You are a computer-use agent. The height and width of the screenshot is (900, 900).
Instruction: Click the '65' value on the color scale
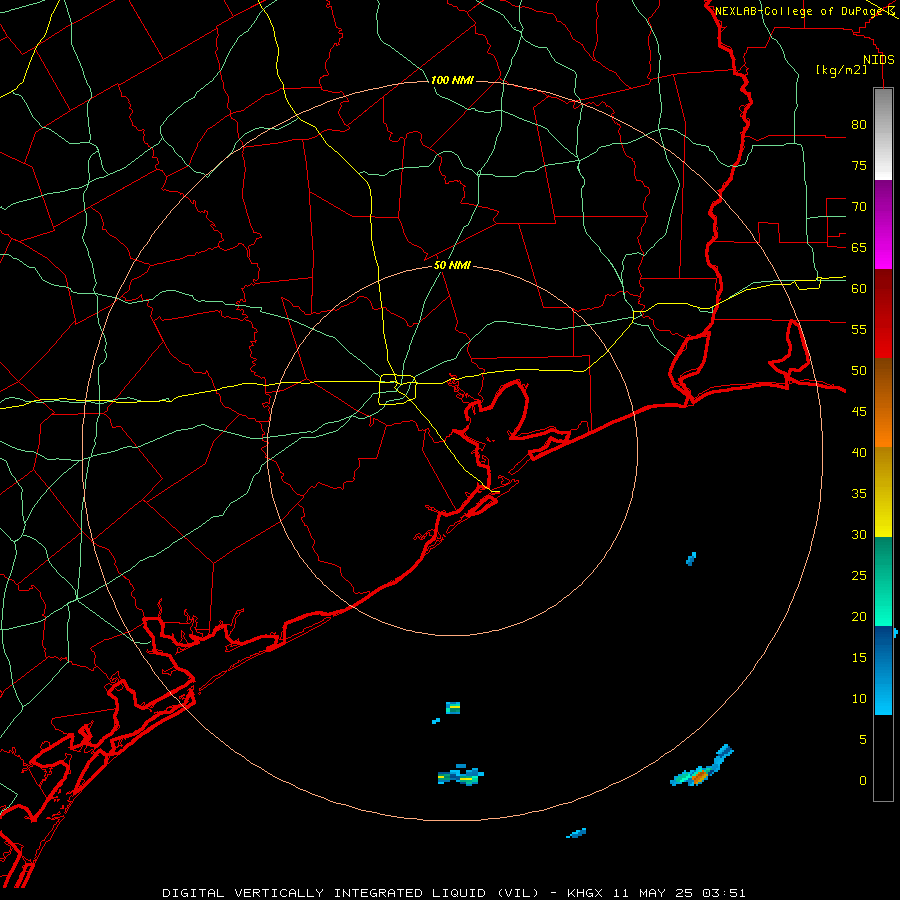coord(859,247)
